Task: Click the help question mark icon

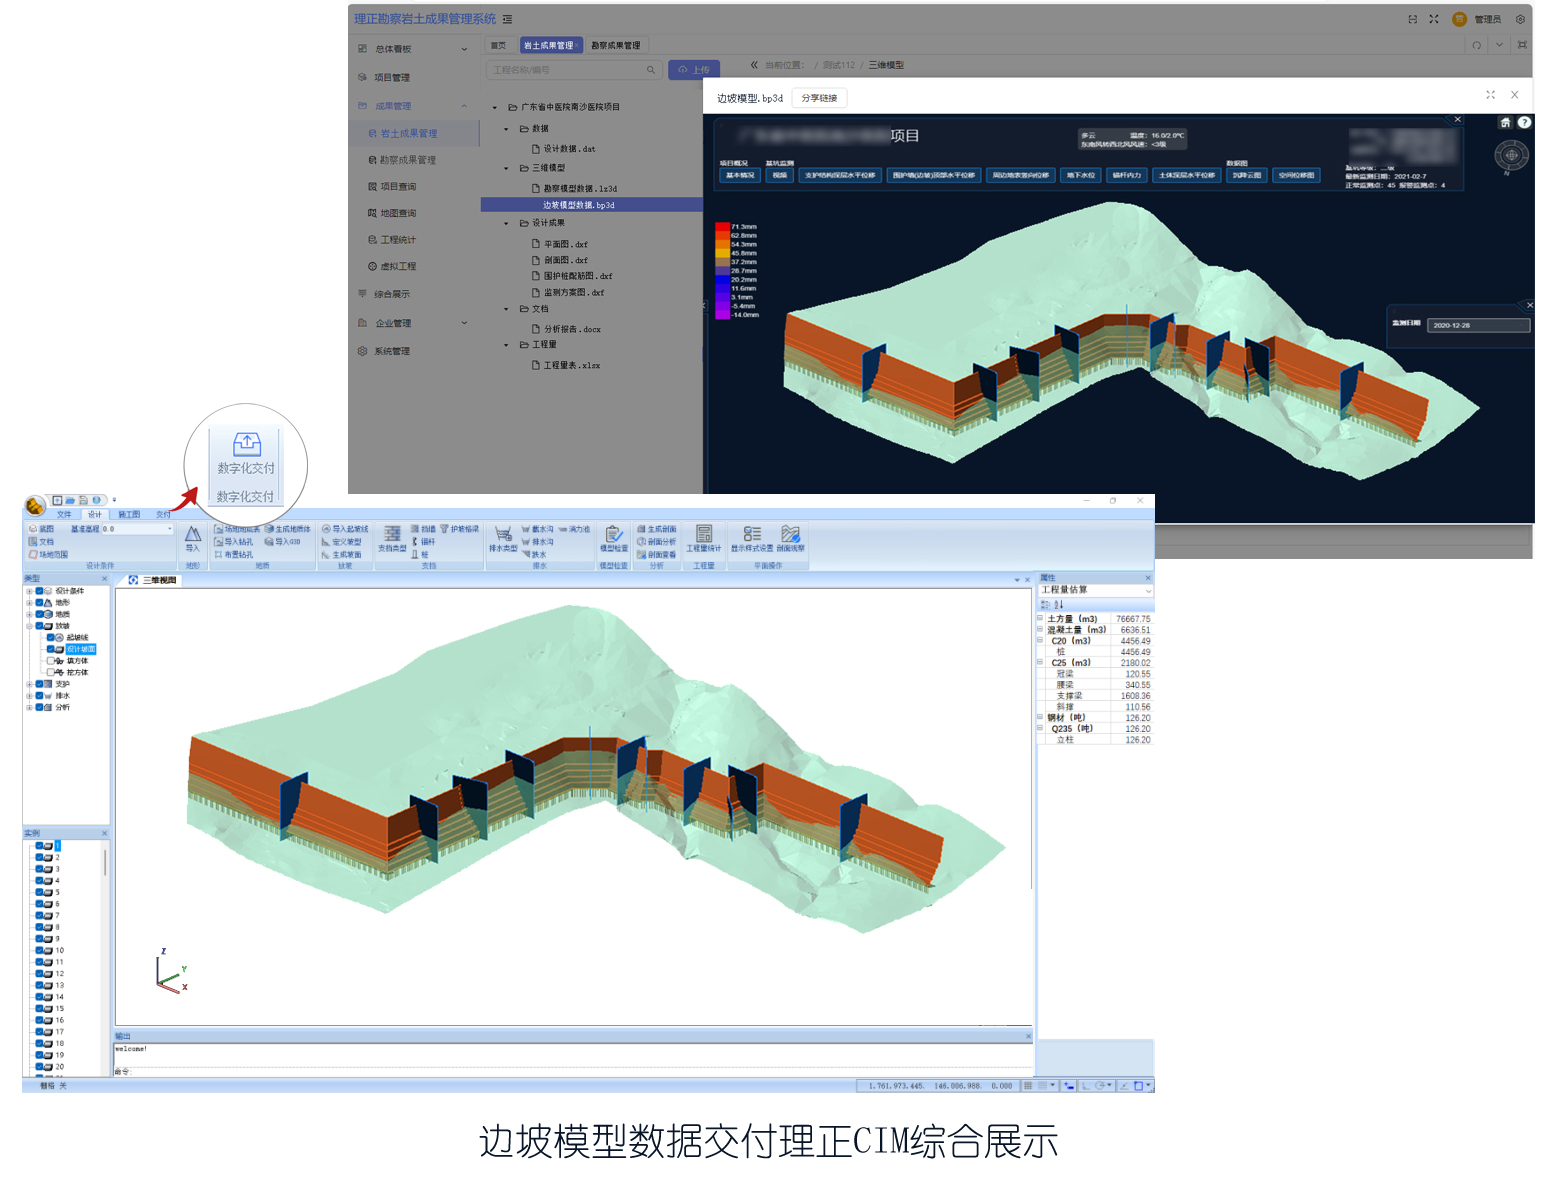Action: click(1524, 123)
